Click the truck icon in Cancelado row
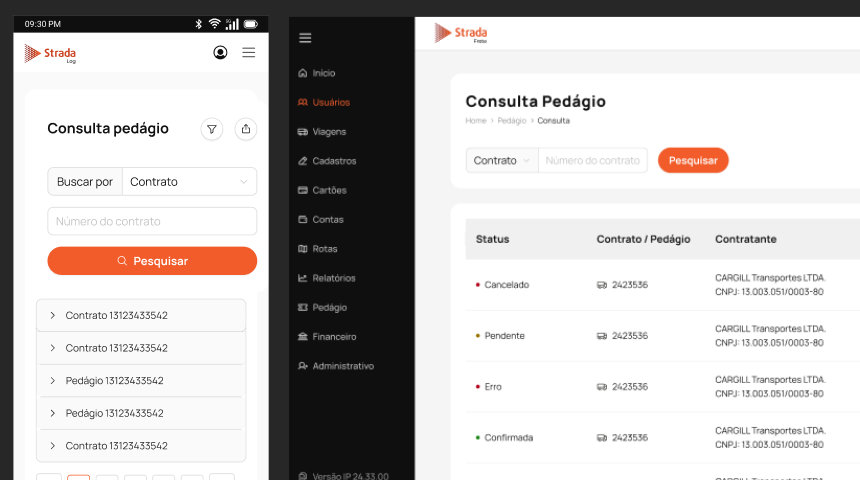The image size is (860, 480). pos(602,285)
